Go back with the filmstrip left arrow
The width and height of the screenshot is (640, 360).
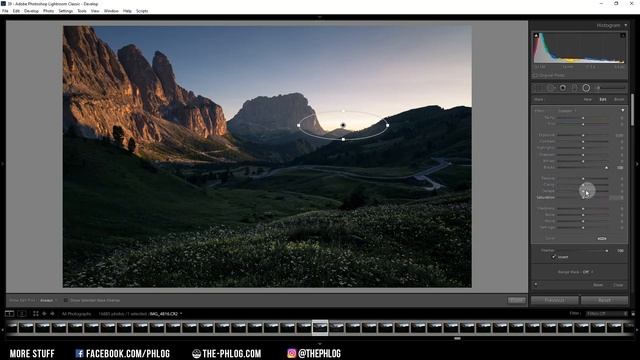point(44,313)
